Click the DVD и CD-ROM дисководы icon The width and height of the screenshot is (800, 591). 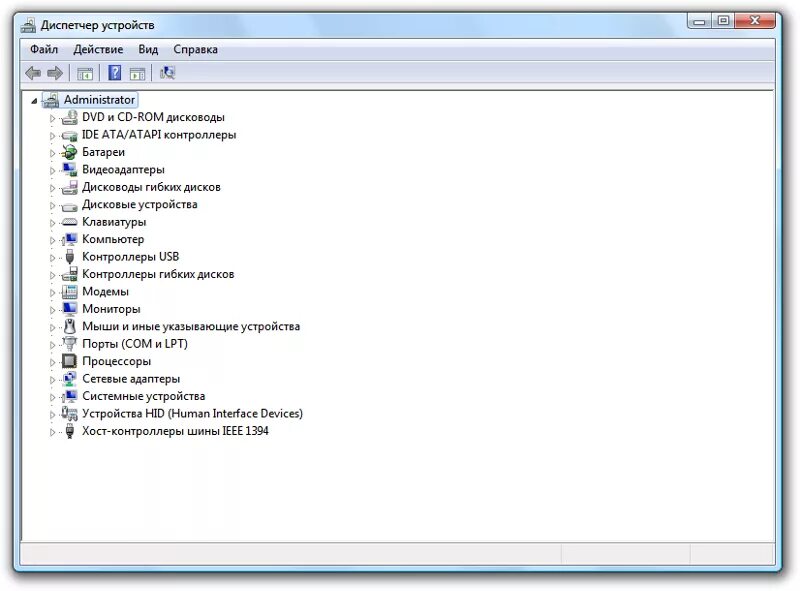[x=69, y=117]
